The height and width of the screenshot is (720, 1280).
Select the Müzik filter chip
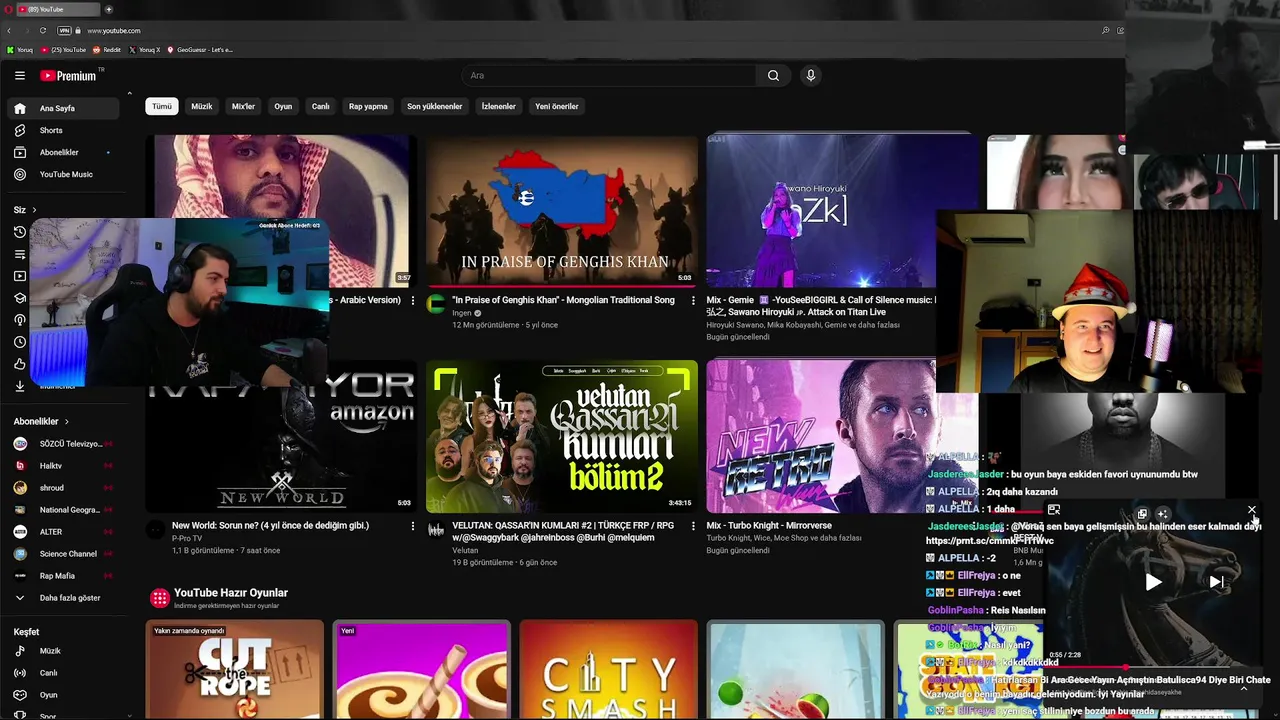(x=202, y=106)
